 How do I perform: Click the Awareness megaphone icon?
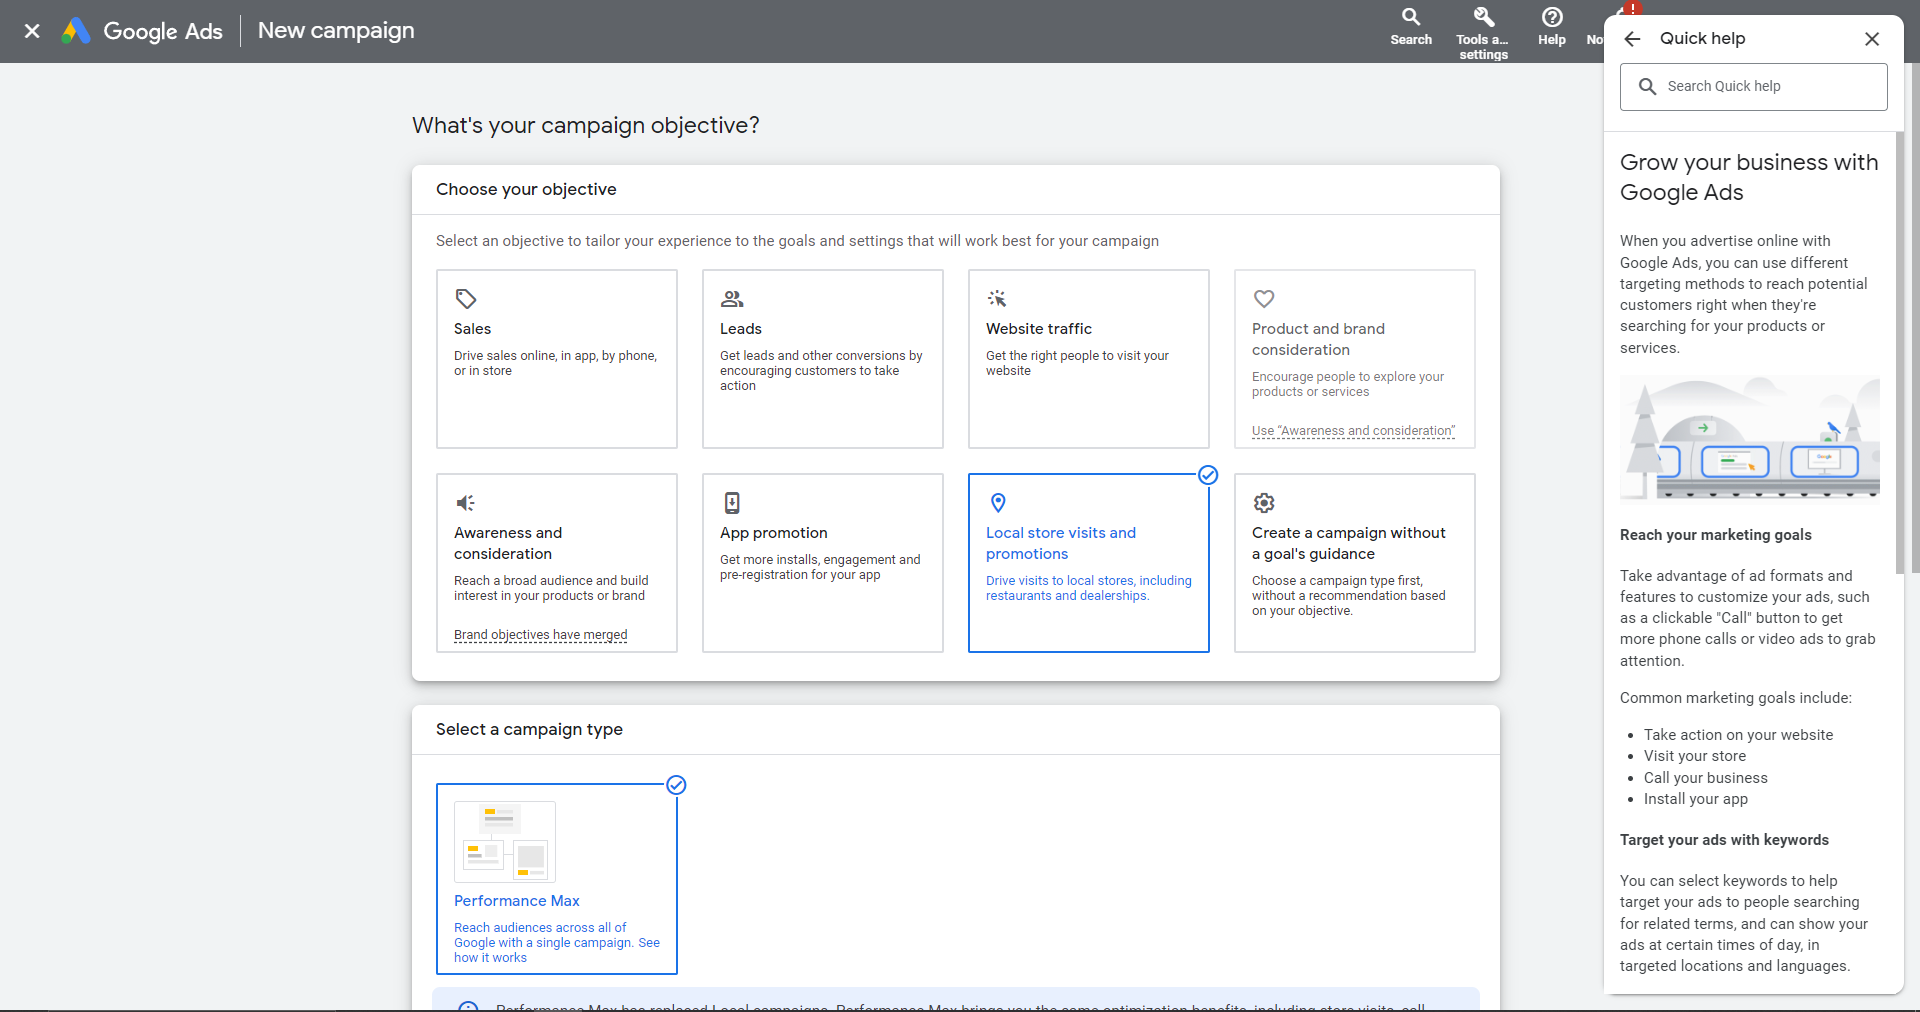coord(466,503)
